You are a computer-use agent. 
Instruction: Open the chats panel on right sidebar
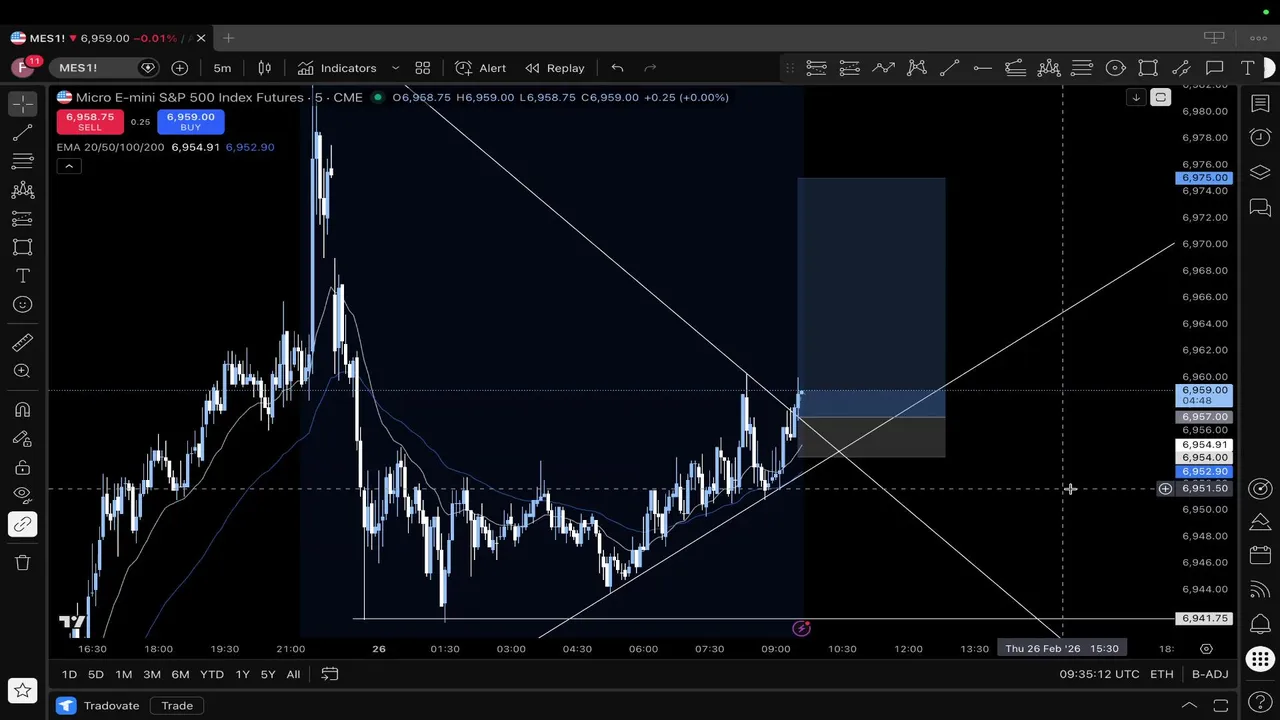coord(1260,207)
